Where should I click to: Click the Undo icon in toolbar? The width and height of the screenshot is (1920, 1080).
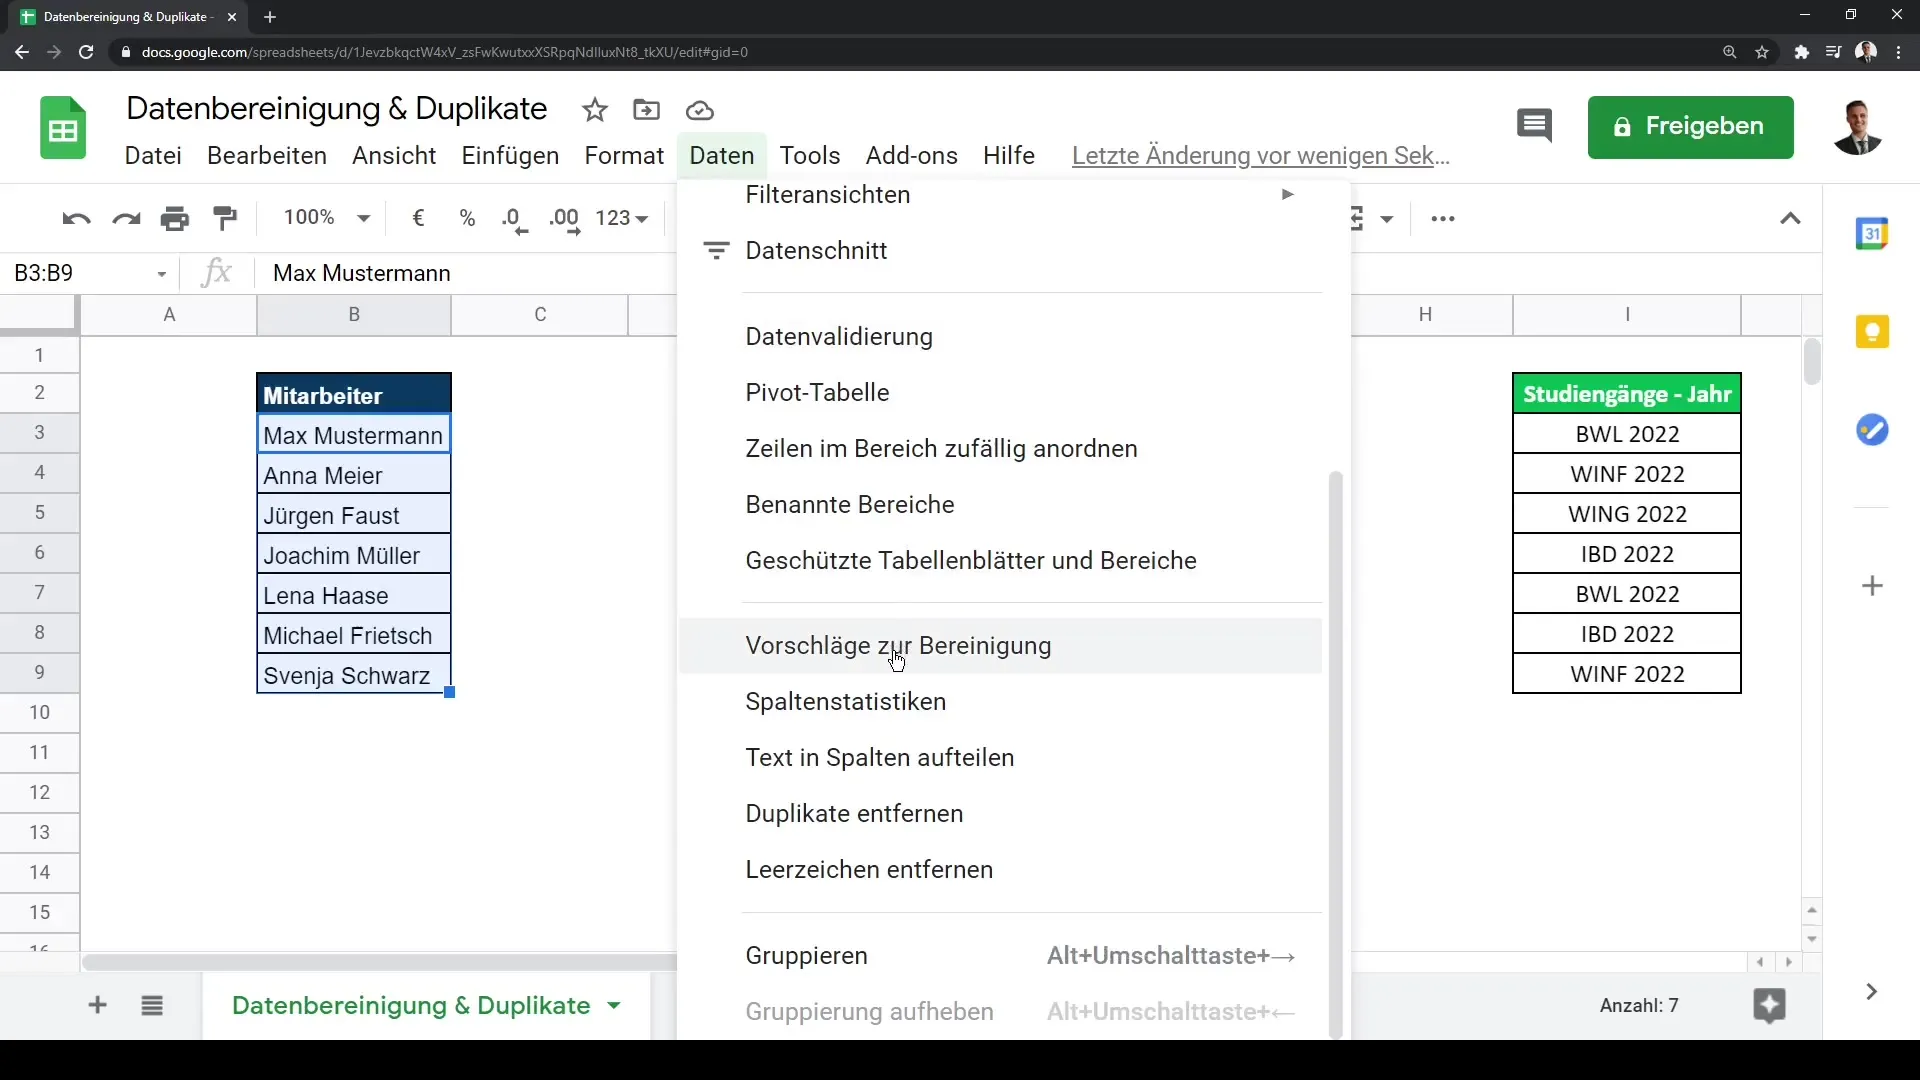click(x=74, y=218)
